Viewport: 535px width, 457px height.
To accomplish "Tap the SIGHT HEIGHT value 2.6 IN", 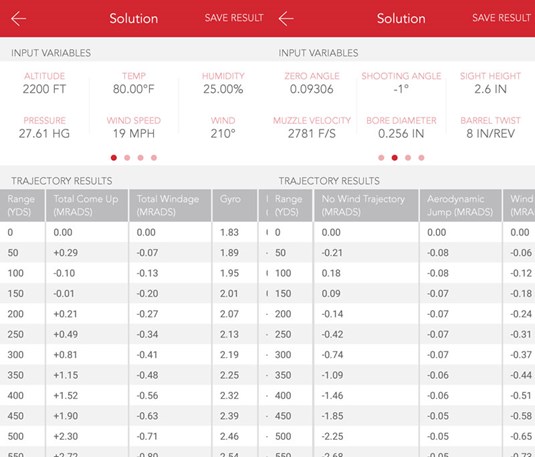I will click(491, 89).
